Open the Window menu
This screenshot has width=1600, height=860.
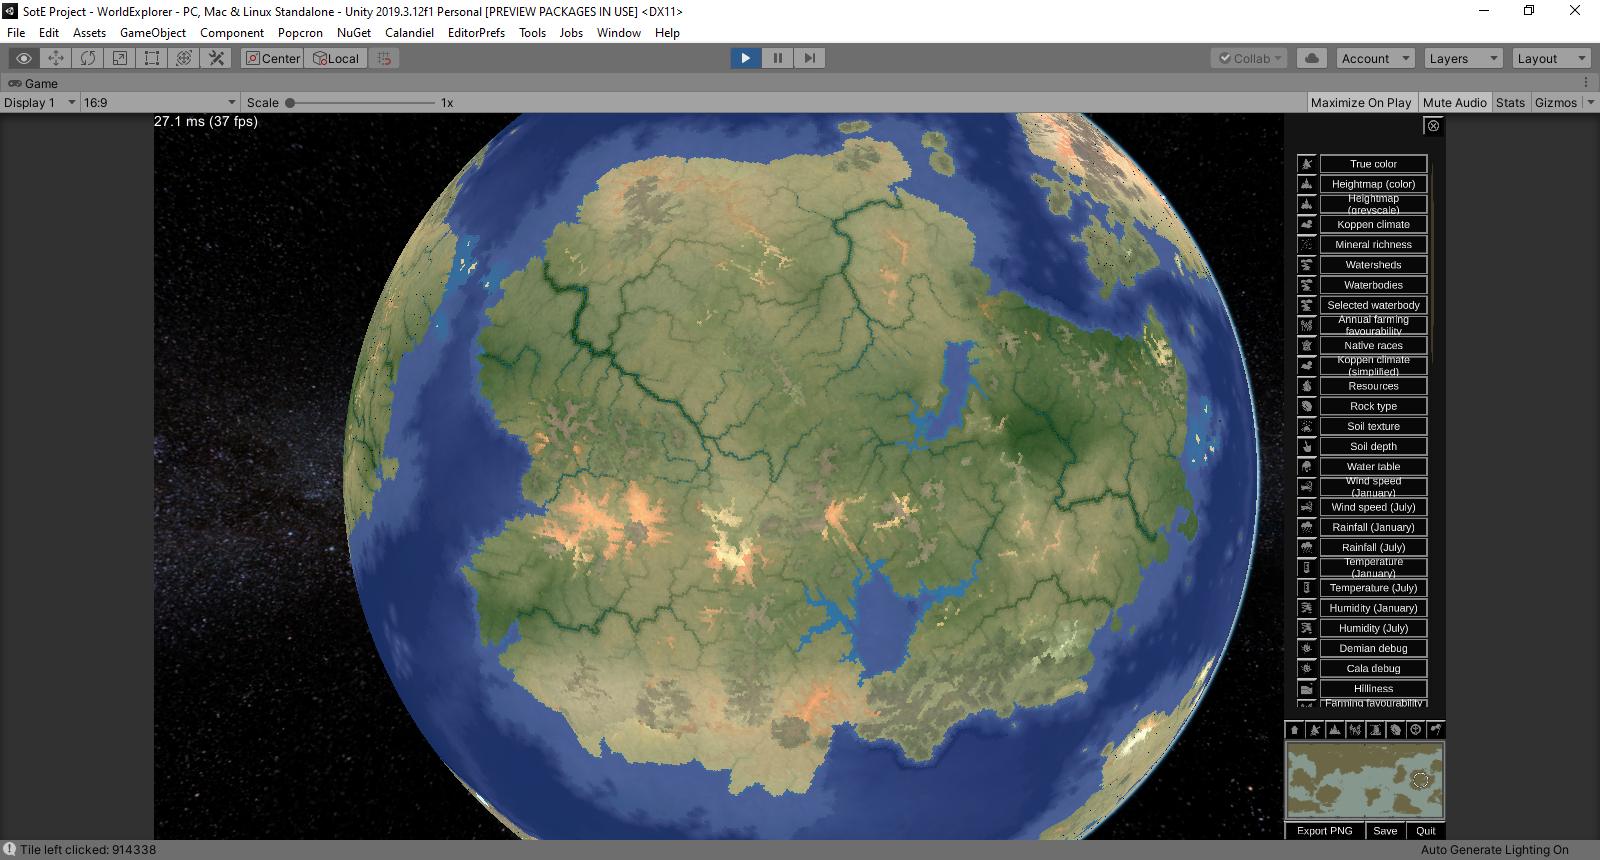pyautogui.click(x=619, y=33)
